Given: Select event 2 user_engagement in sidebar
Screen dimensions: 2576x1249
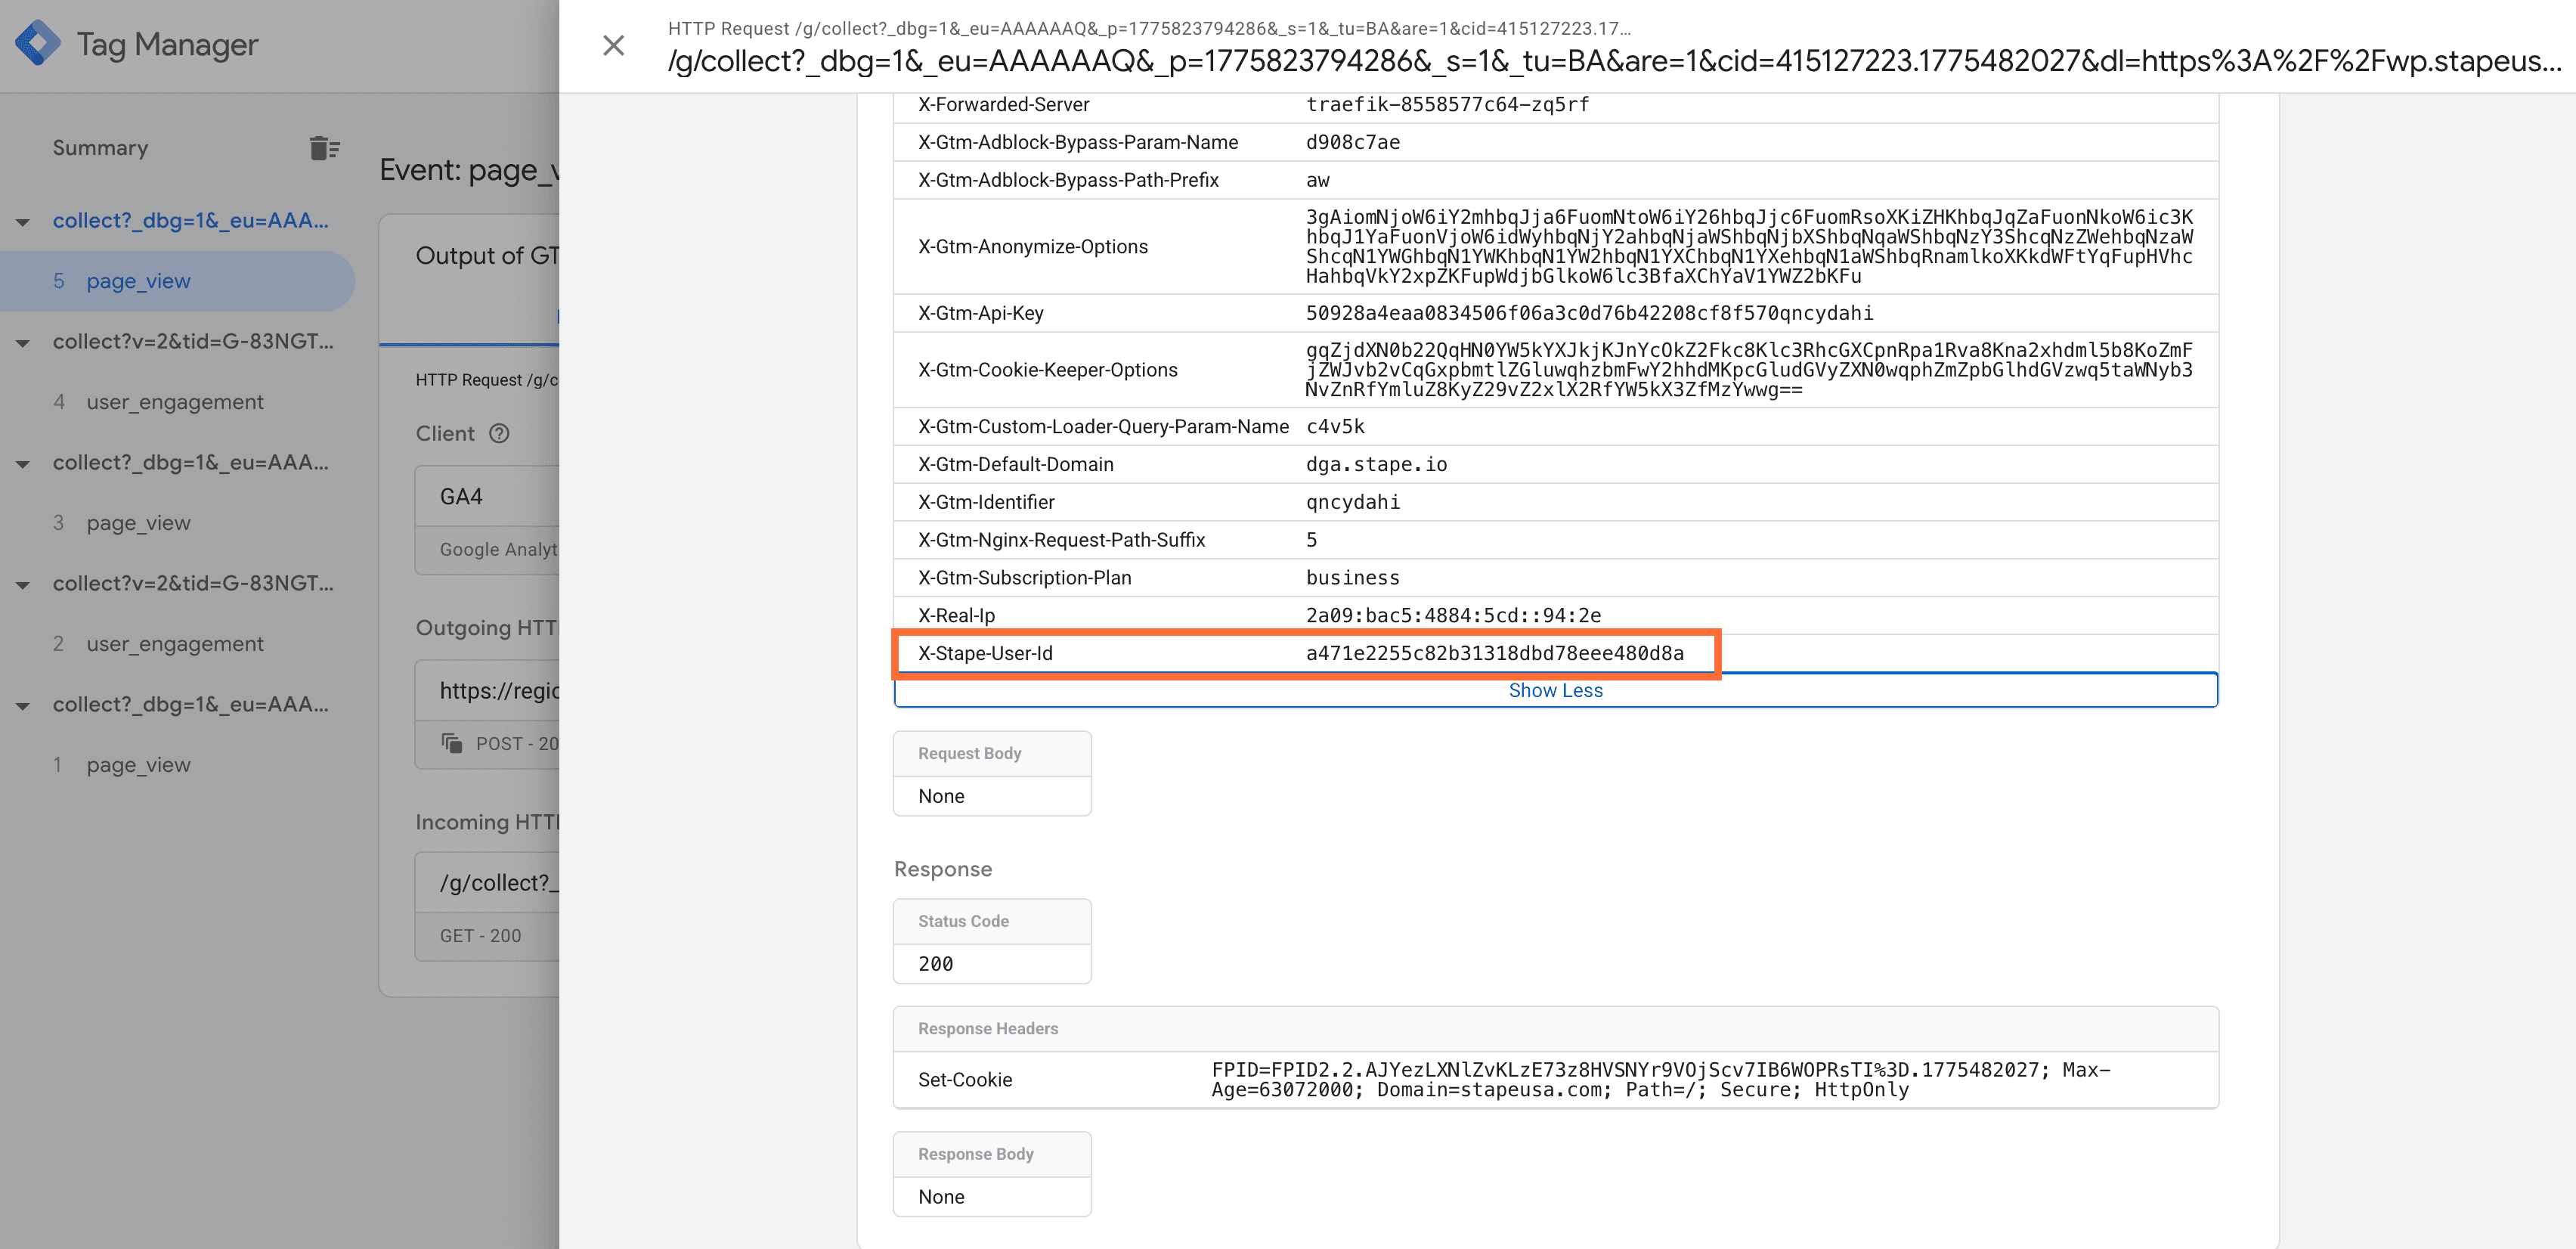Looking at the screenshot, I should pyautogui.click(x=175, y=643).
